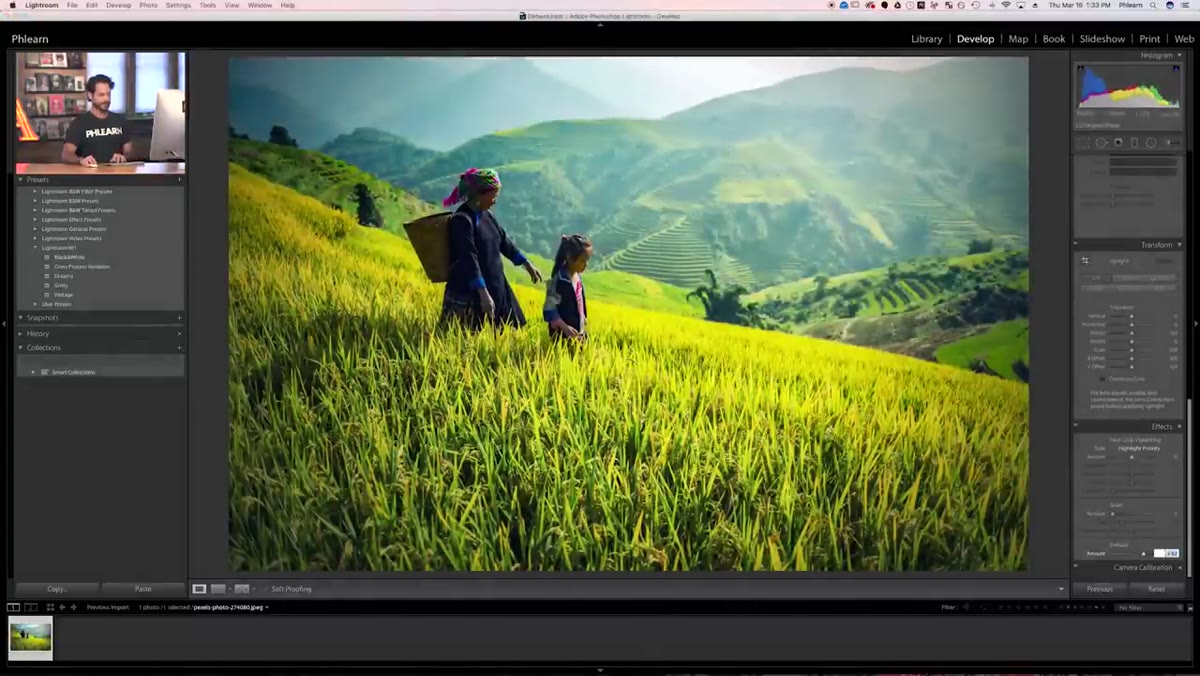
Task: Click the Dehaze Amount value field
Action: coord(1166,553)
